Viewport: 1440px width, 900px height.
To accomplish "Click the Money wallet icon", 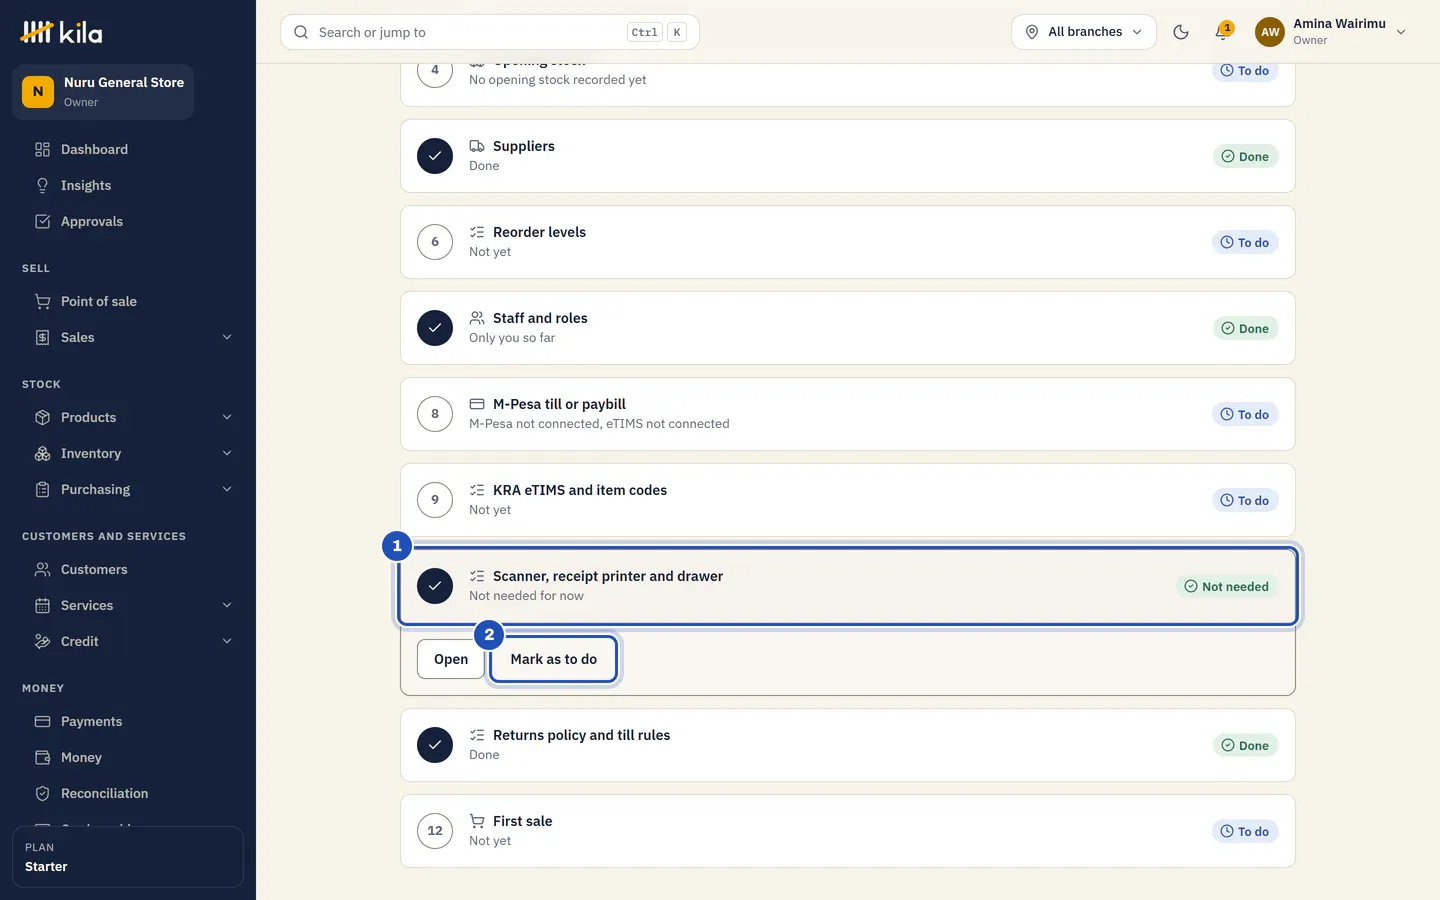I will click(x=42, y=758).
